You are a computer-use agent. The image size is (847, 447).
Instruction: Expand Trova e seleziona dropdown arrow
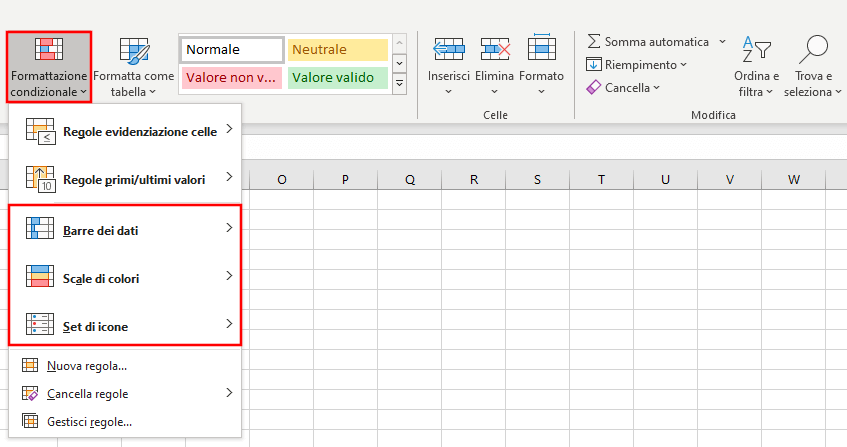pos(838,92)
